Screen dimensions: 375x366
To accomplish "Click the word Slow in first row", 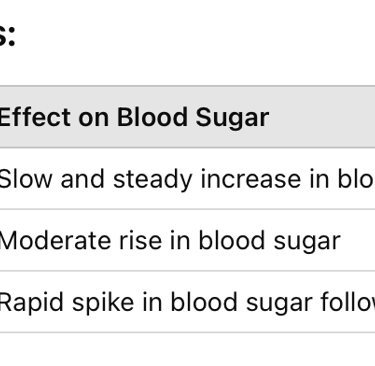I will [26, 179].
